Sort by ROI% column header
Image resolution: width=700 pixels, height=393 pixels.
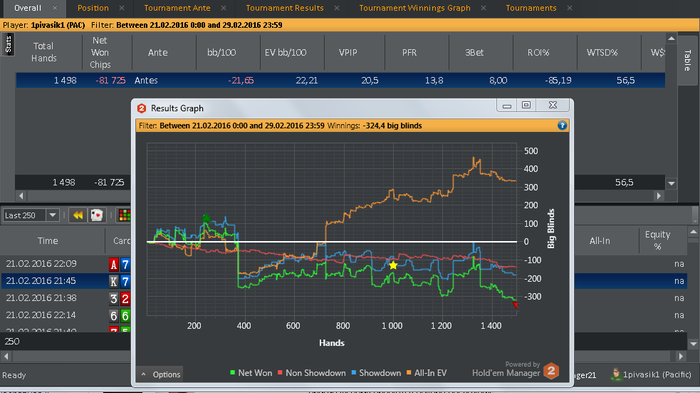coord(538,52)
